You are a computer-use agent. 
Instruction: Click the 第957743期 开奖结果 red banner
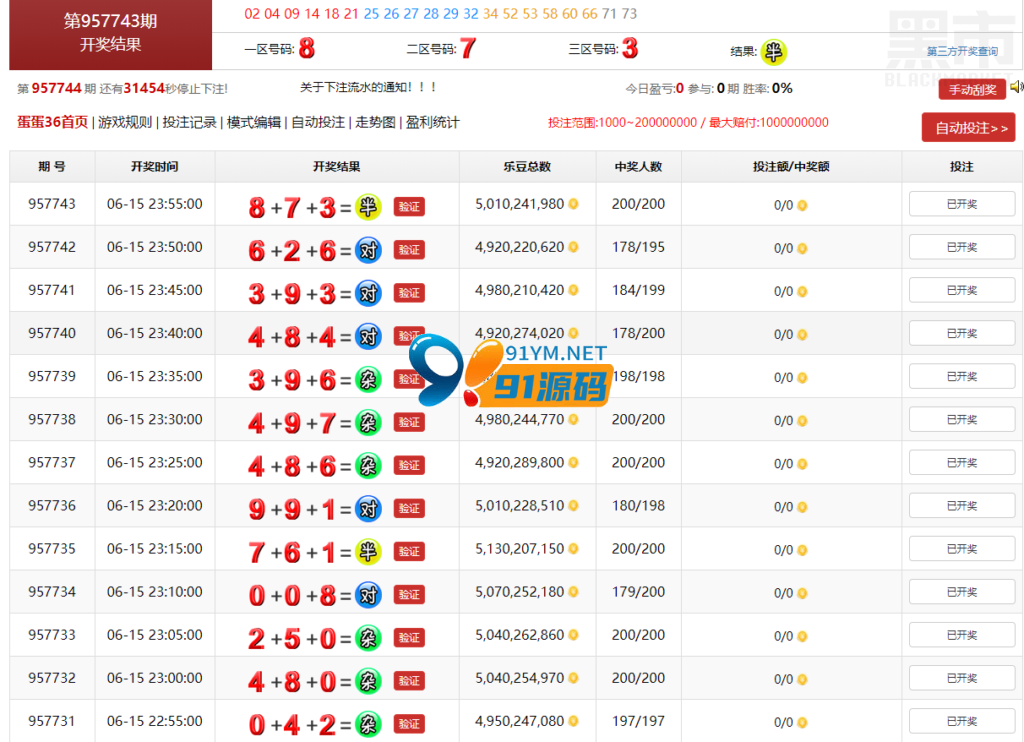(110, 33)
